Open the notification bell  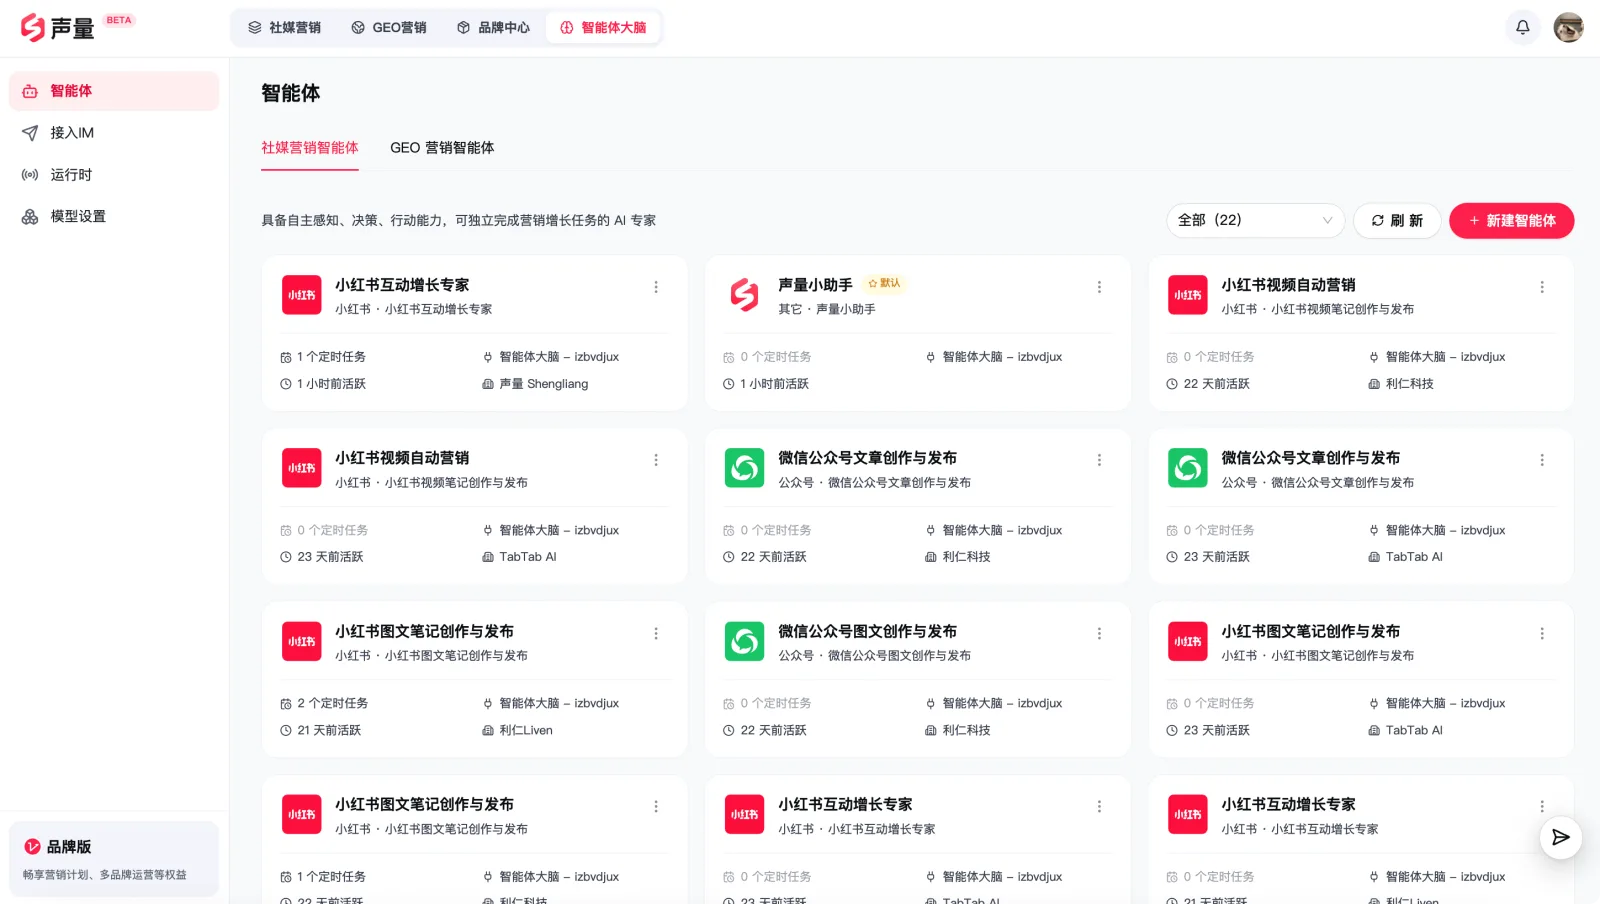click(1522, 27)
